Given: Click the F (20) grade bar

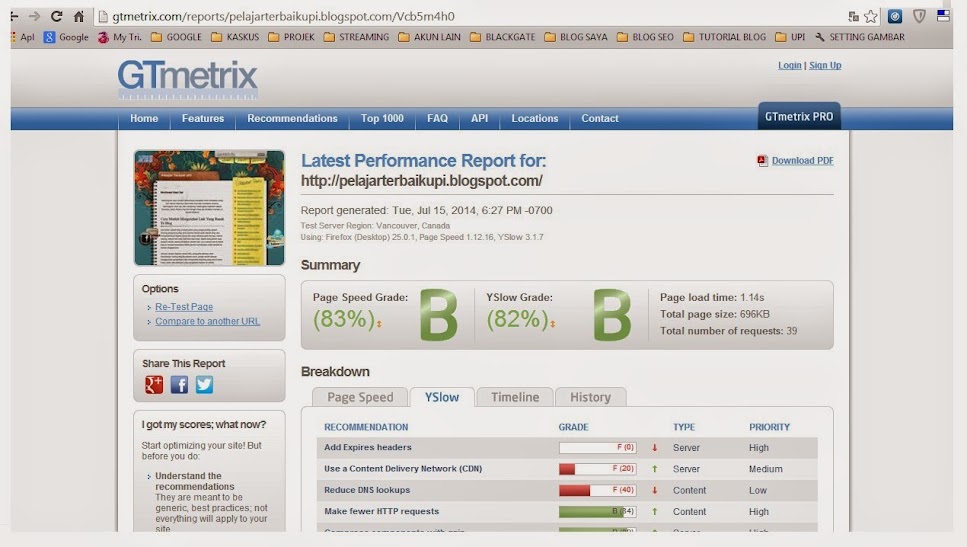Looking at the screenshot, I should pos(597,469).
